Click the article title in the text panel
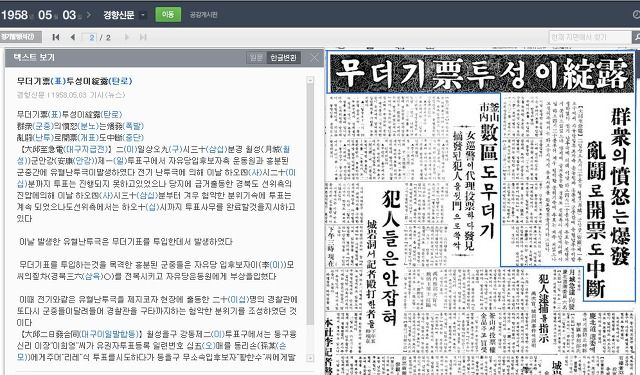Image resolution: width=640 pixels, height=375 pixels. [74, 81]
